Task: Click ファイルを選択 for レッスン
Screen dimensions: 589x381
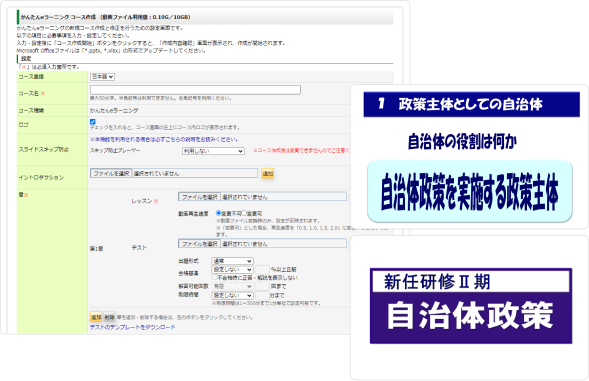Action: coord(199,197)
